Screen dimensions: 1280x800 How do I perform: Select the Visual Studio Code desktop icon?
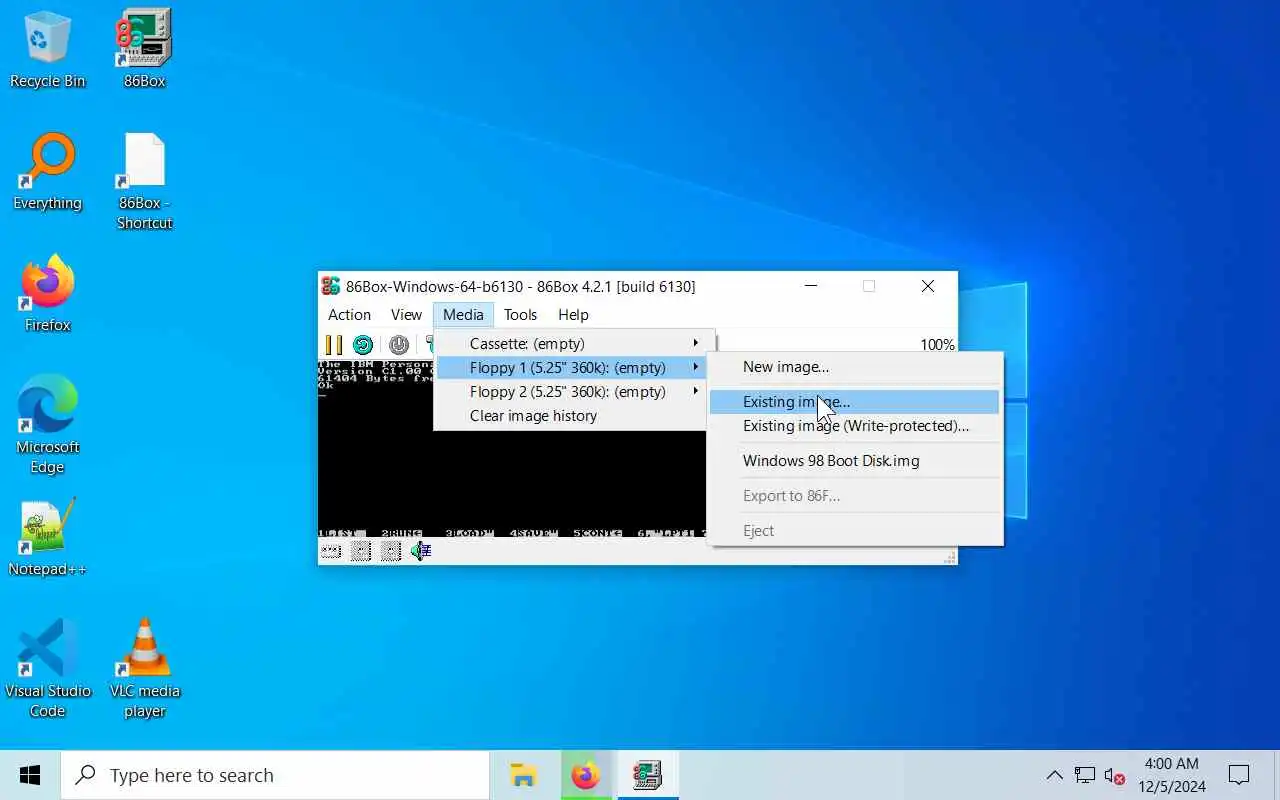pyautogui.click(x=47, y=669)
